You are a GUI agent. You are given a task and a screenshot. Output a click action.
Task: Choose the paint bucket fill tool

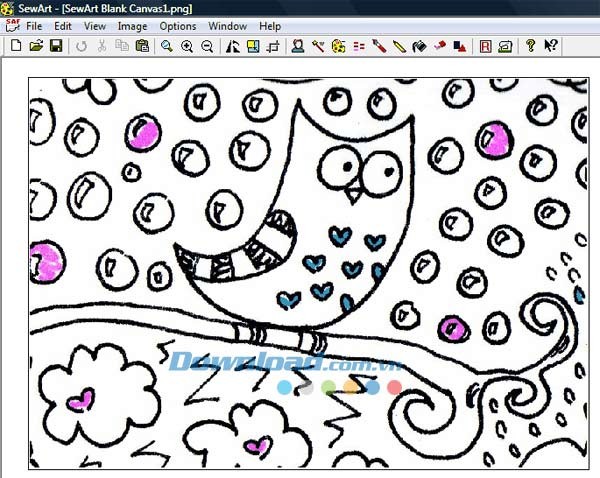(x=419, y=46)
